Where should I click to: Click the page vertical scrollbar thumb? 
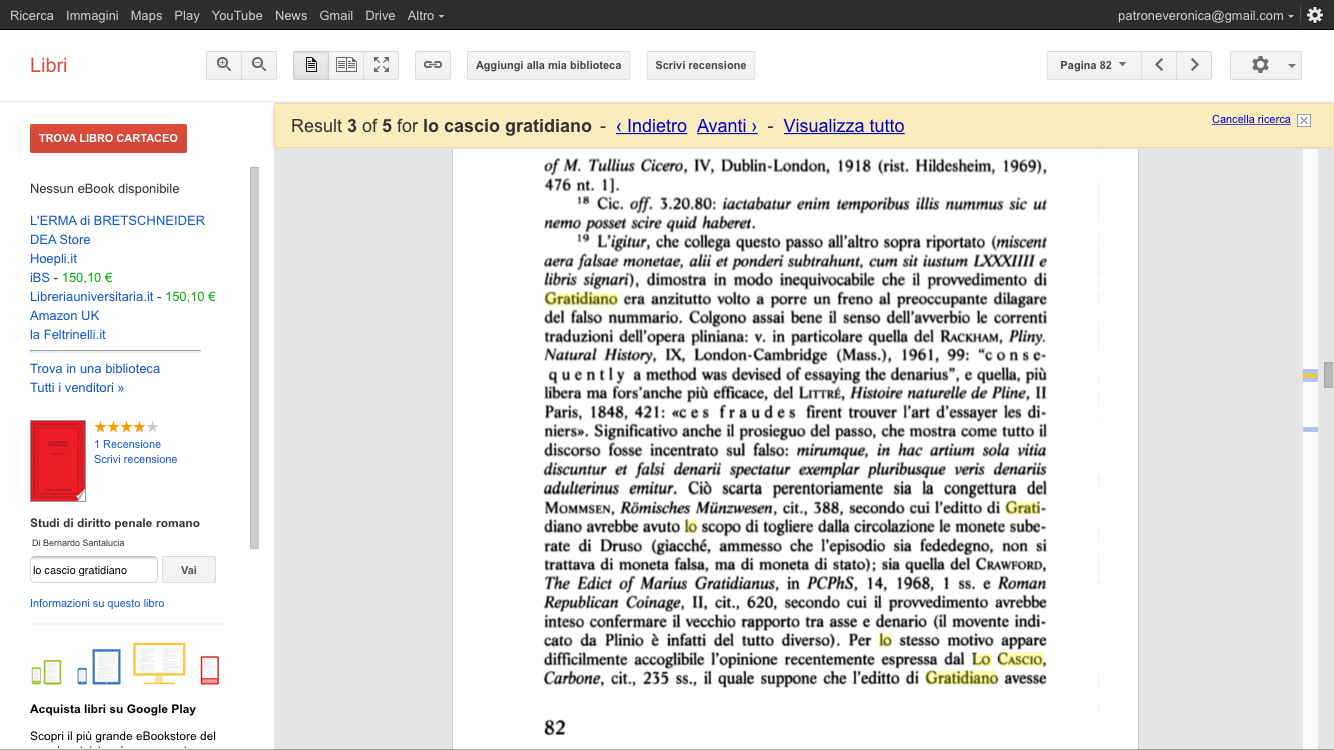pos(1328,375)
